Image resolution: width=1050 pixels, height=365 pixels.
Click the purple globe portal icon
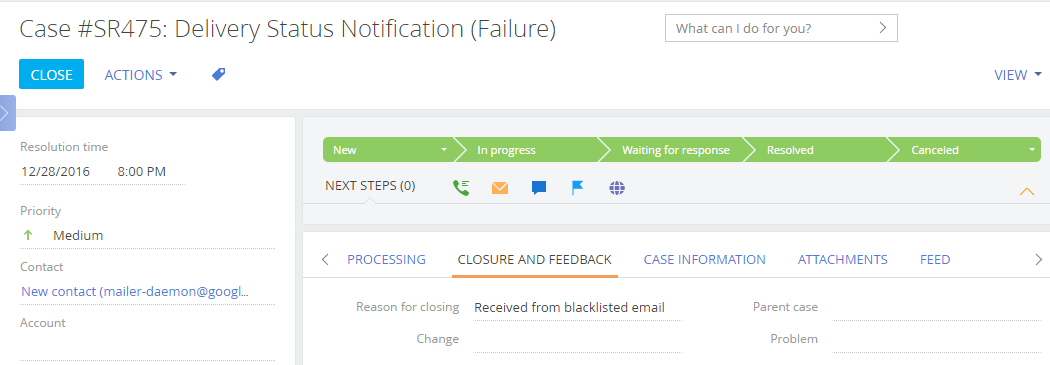click(617, 188)
